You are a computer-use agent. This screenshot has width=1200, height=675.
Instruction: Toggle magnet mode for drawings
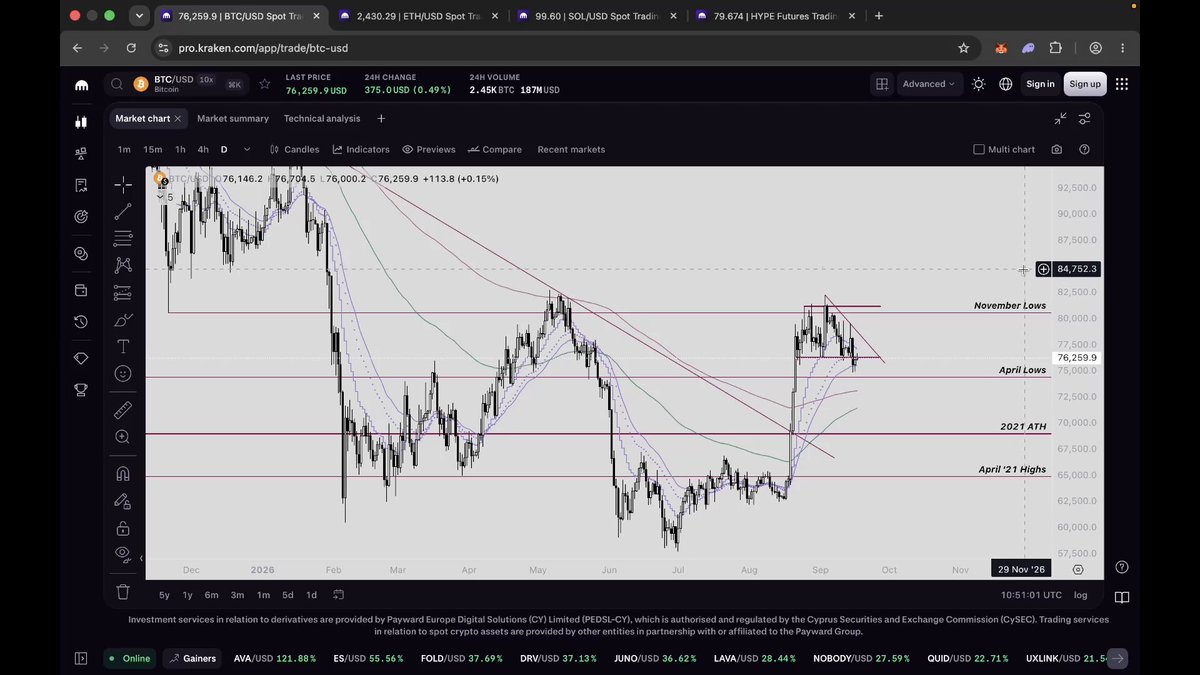click(x=122, y=474)
